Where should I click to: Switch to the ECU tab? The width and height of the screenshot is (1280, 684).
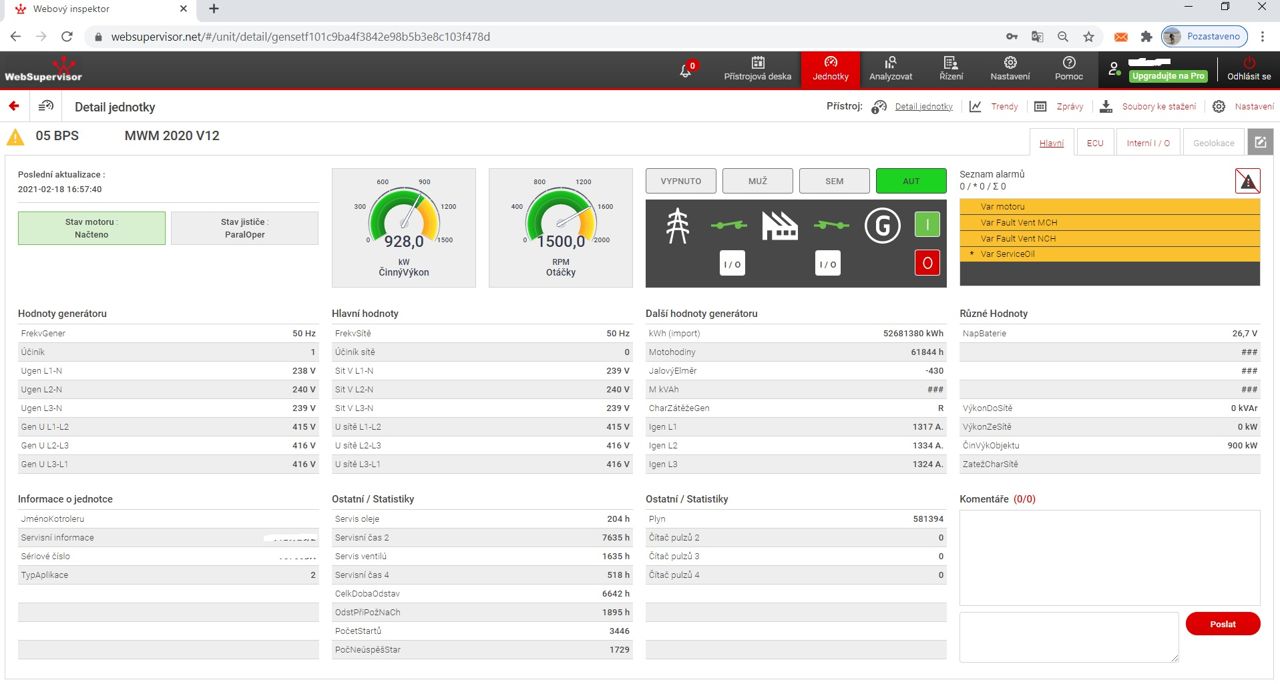pos(1095,143)
